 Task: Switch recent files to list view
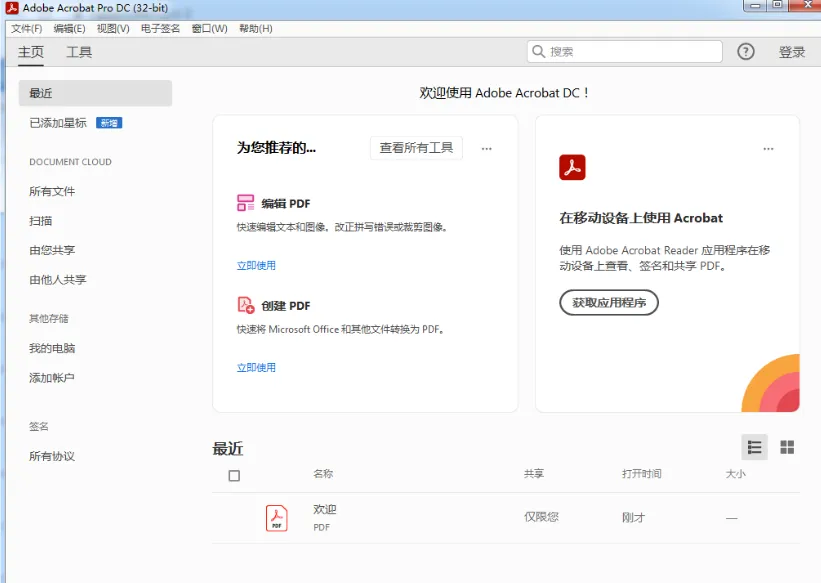coord(755,447)
